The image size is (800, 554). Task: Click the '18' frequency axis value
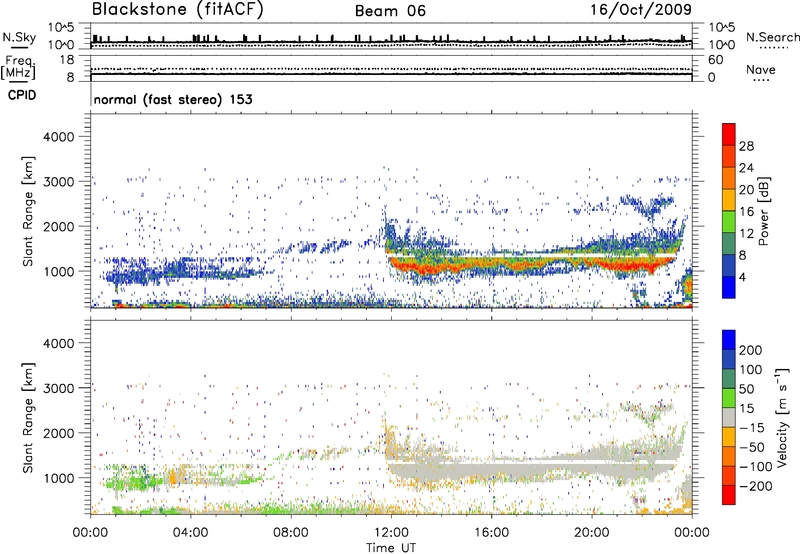pyautogui.click(x=67, y=60)
